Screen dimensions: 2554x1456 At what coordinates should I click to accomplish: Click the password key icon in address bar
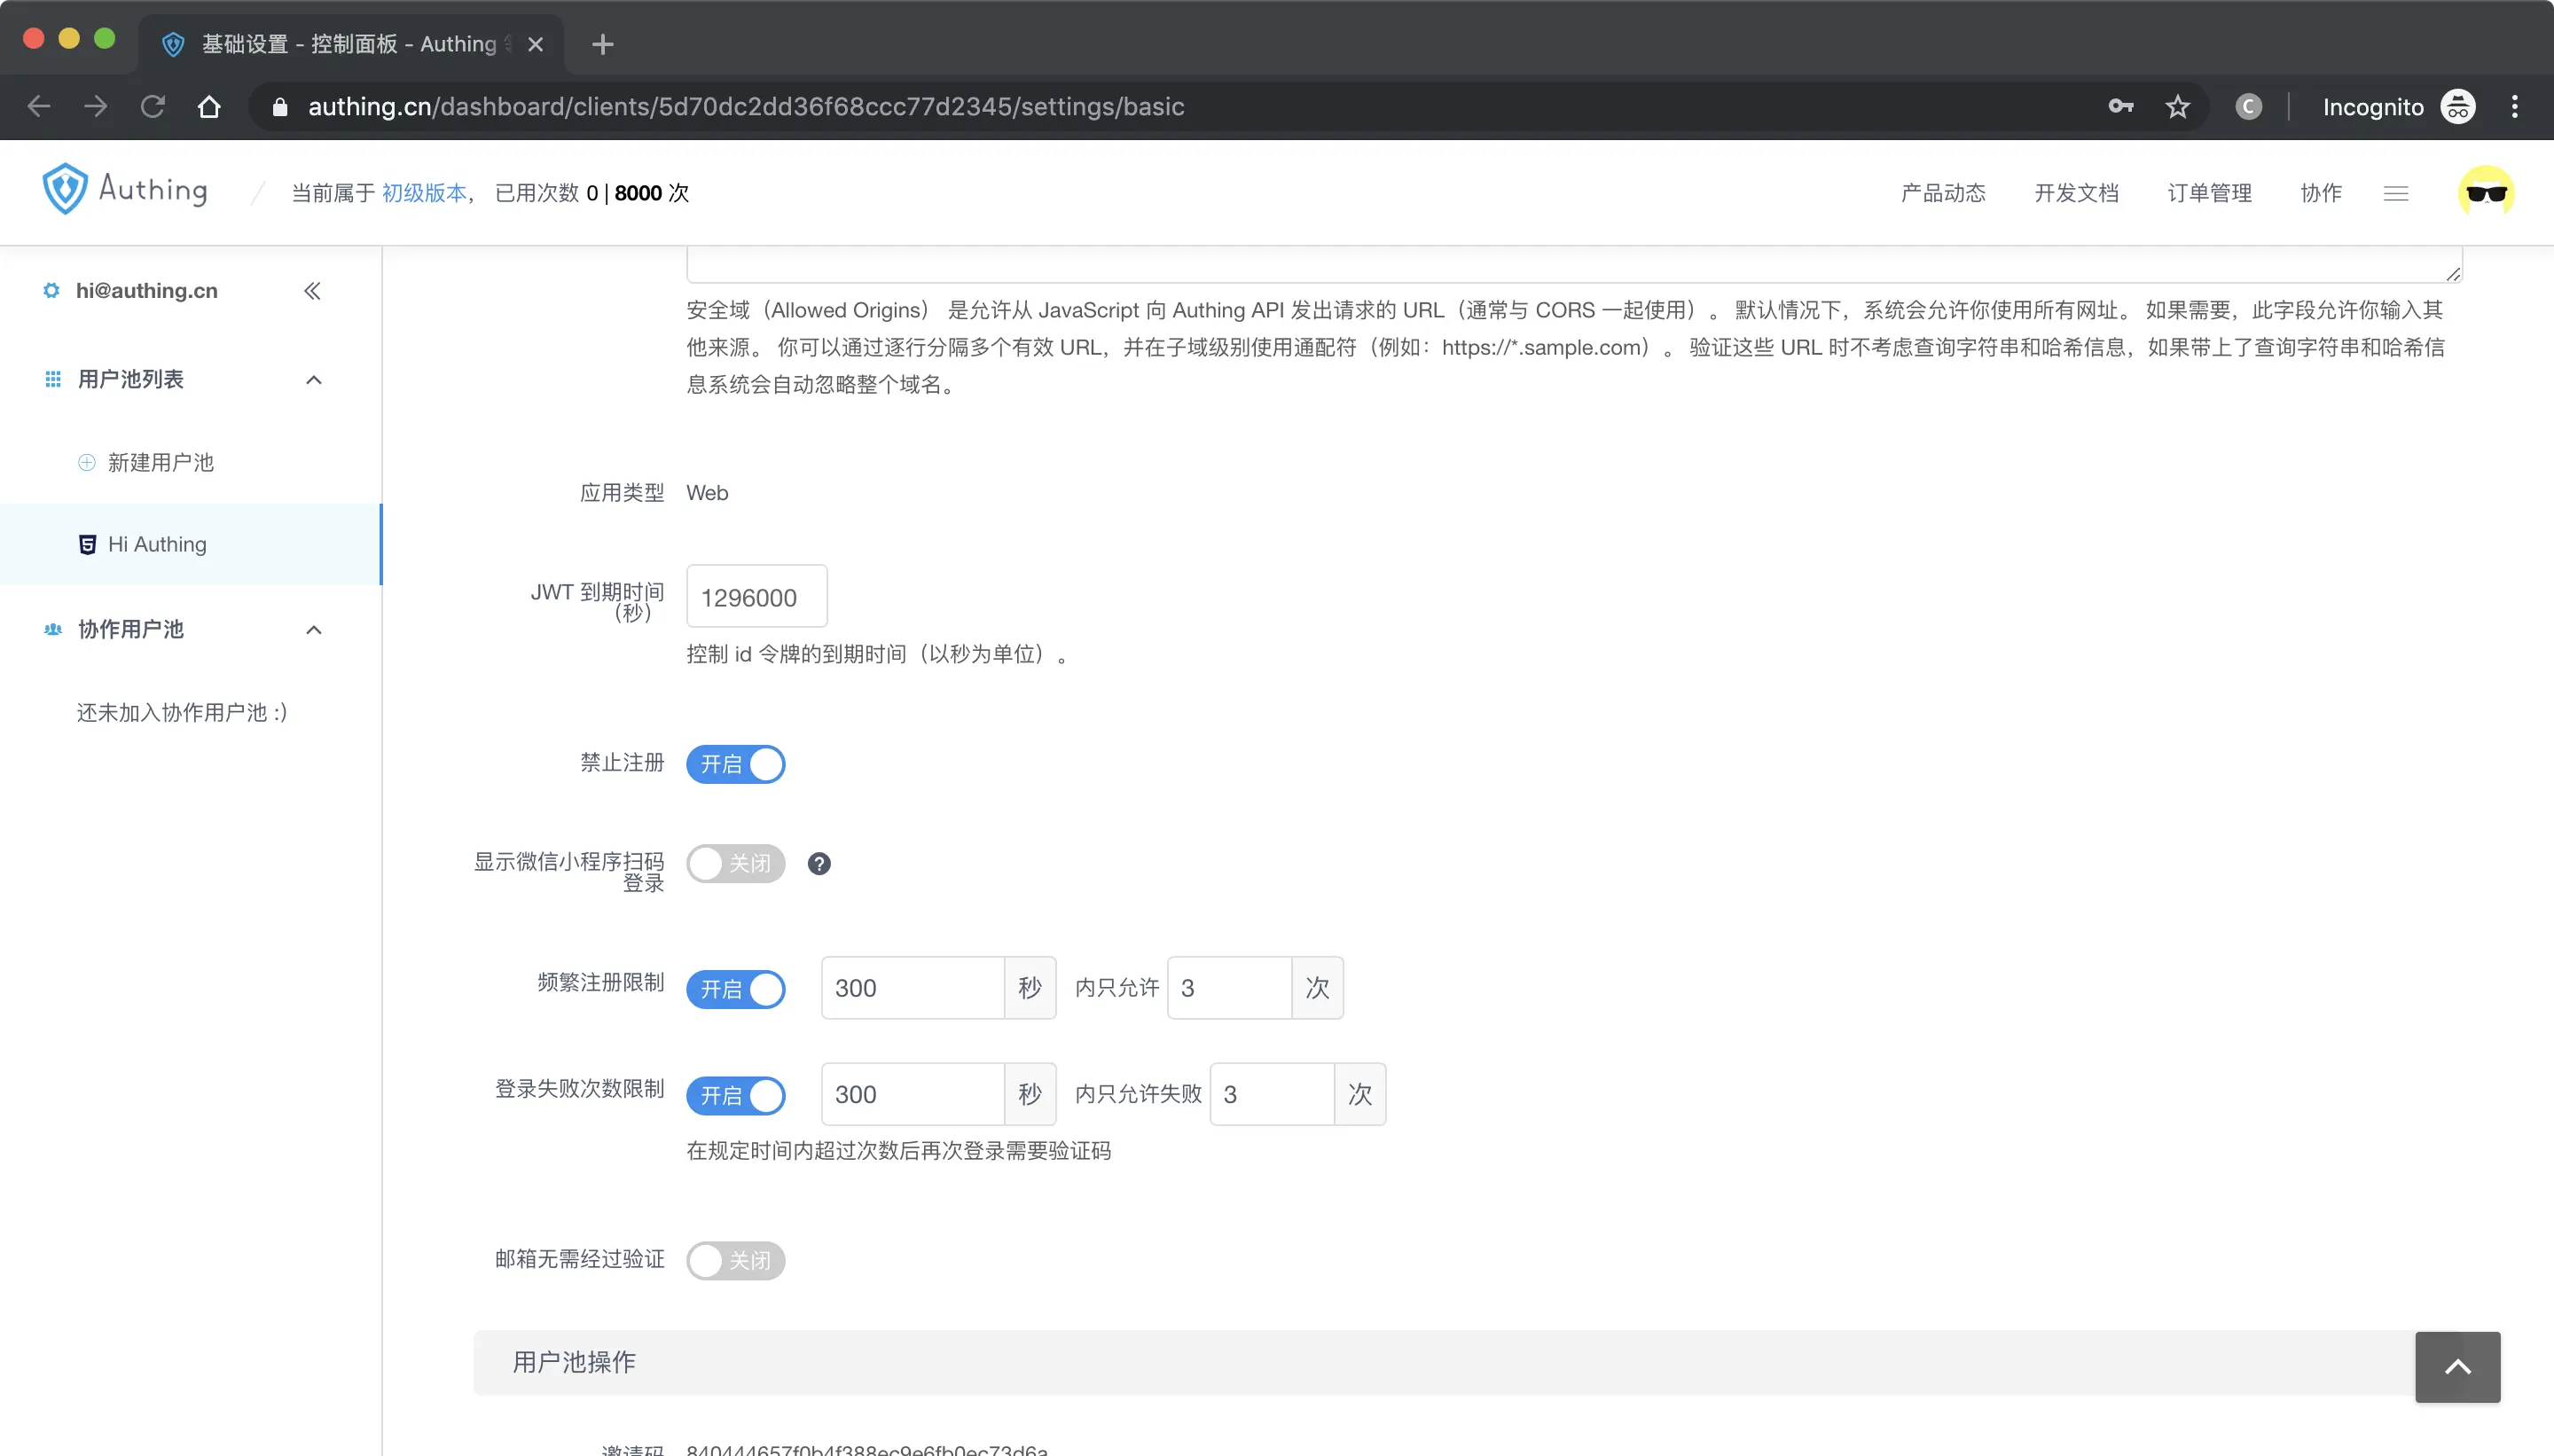tap(2120, 107)
